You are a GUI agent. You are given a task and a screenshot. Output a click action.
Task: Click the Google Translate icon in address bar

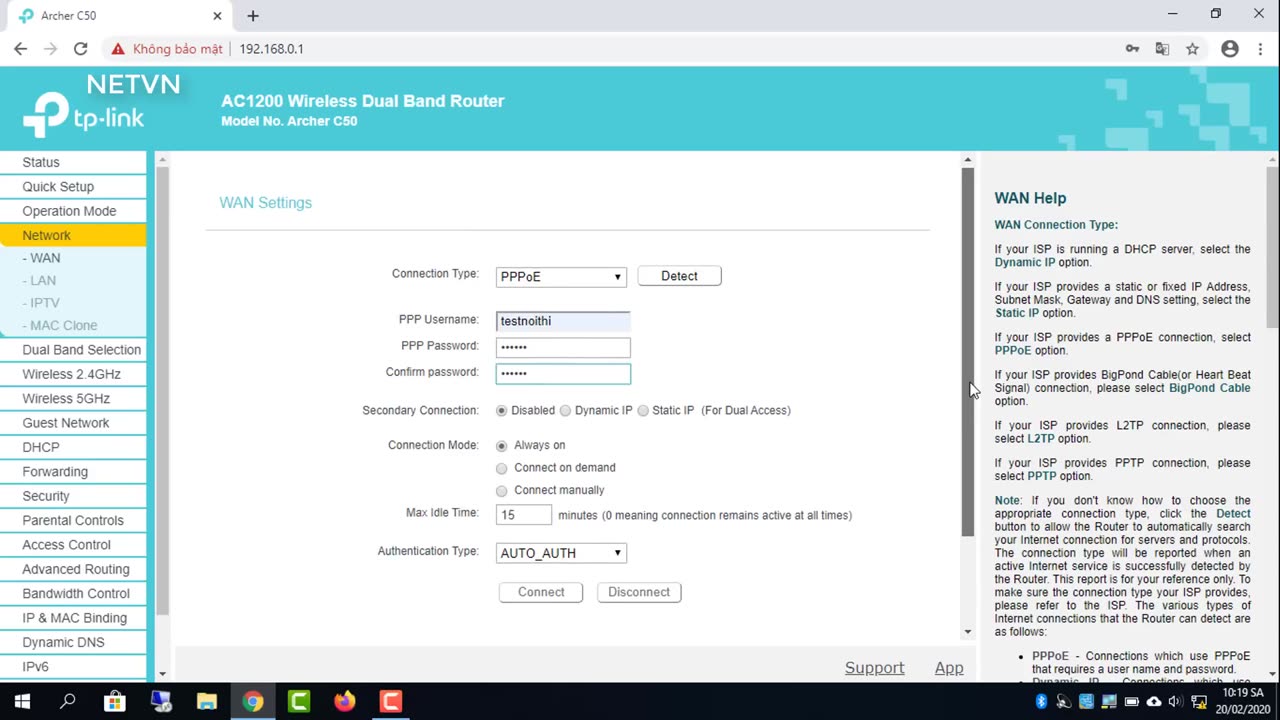[1162, 48]
